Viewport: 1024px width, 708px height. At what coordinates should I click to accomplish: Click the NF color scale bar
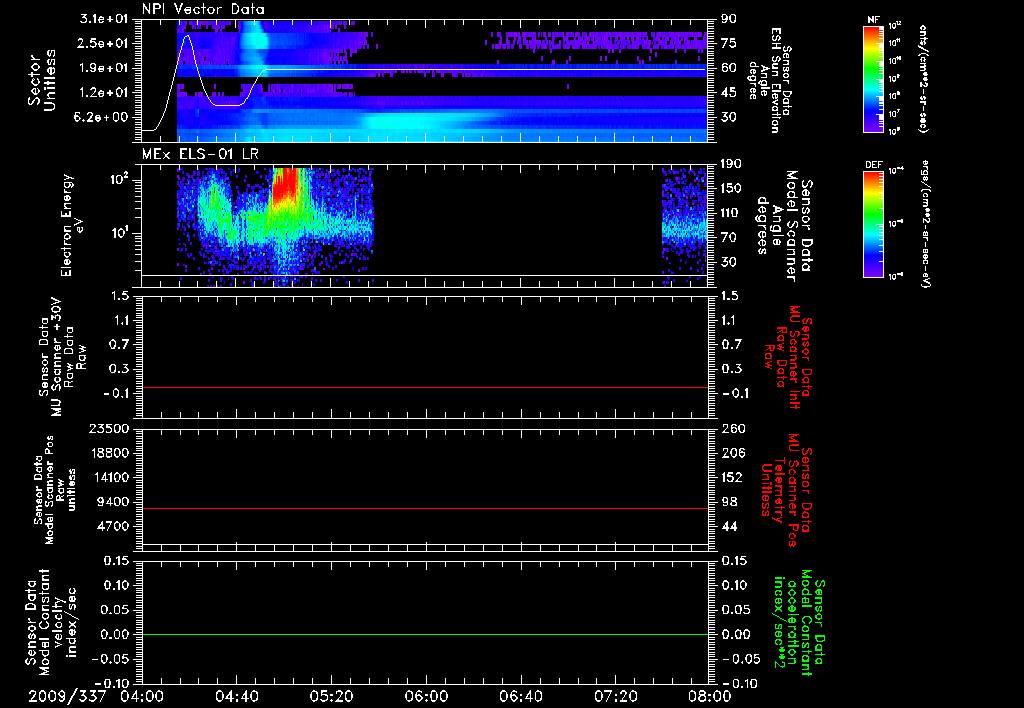pyautogui.click(x=874, y=78)
